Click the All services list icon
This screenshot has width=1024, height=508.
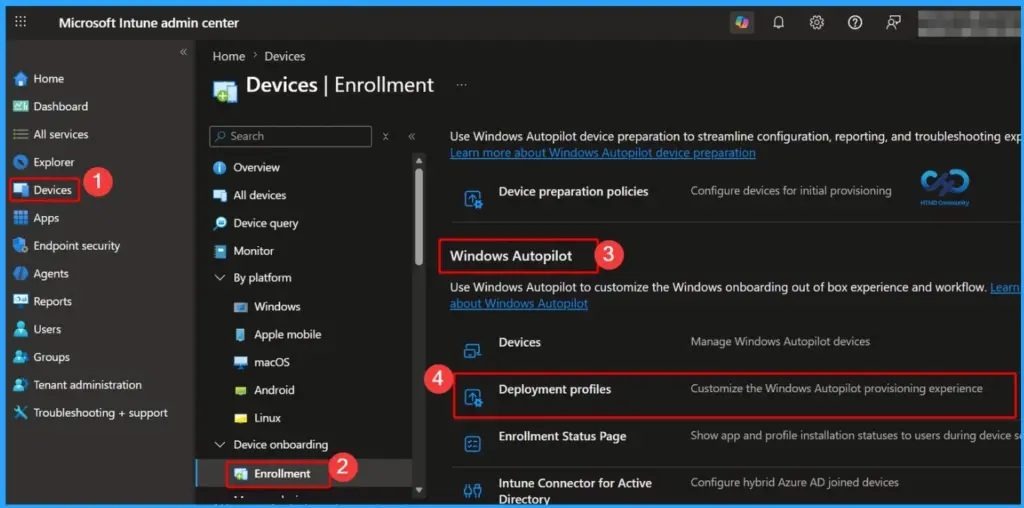click(21, 134)
